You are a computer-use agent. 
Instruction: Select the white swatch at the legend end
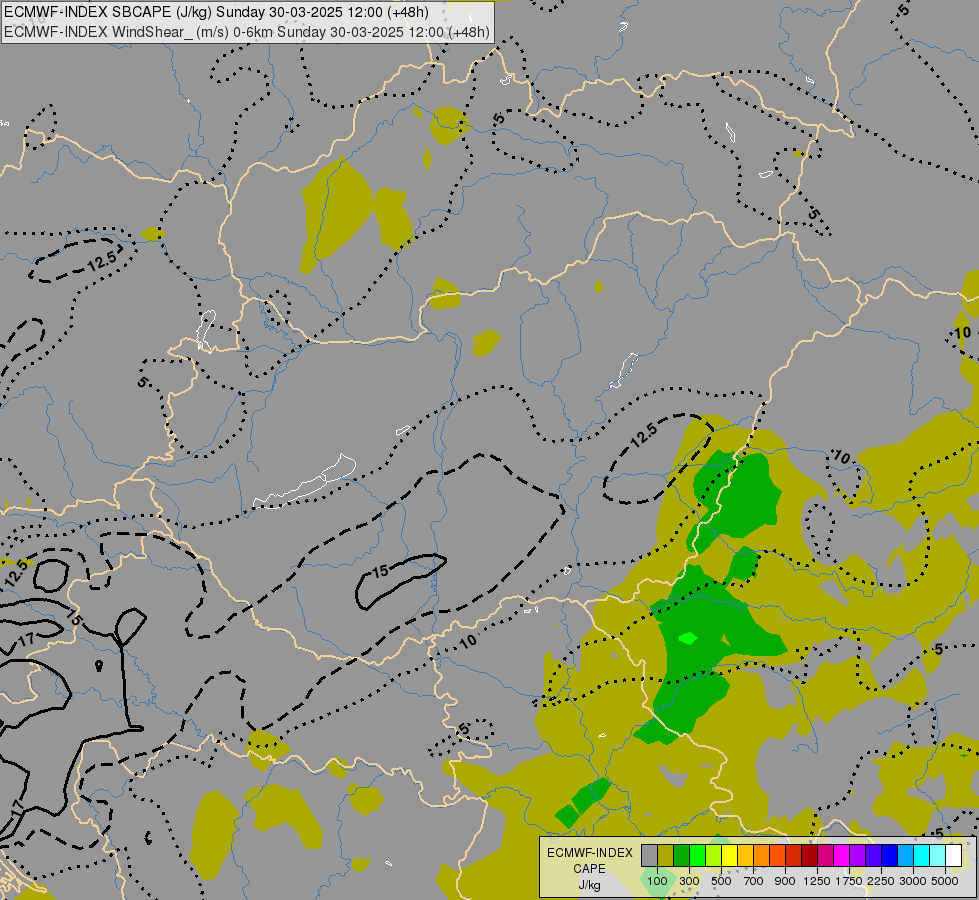pyautogui.click(x=954, y=856)
